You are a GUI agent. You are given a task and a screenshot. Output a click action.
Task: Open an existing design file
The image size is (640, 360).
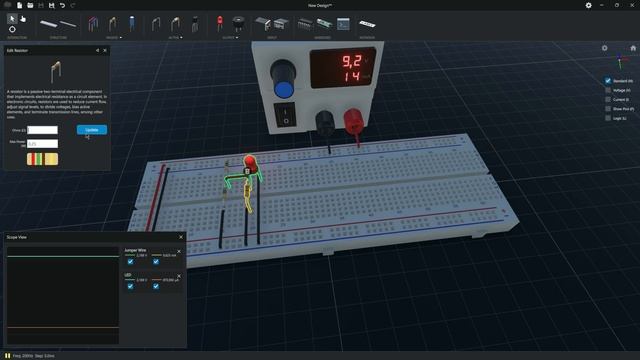(30, 5)
